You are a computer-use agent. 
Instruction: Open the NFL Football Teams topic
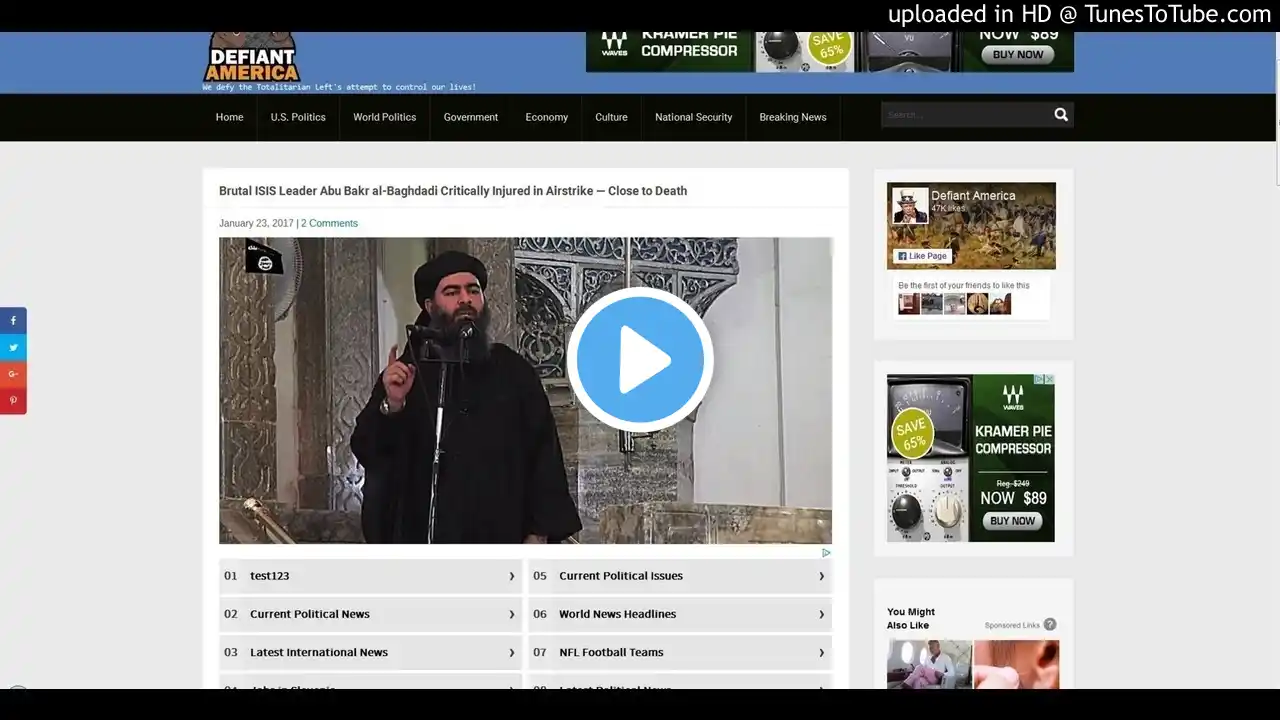(611, 652)
